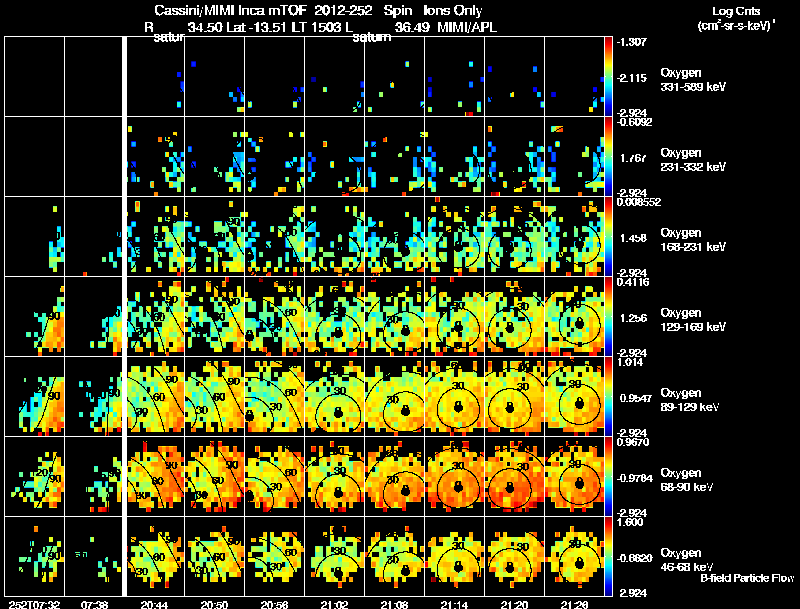This screenshot has height=609, width=800.
Task: Click the color bar for 168-231 keV row
Action: click(608, 237)
